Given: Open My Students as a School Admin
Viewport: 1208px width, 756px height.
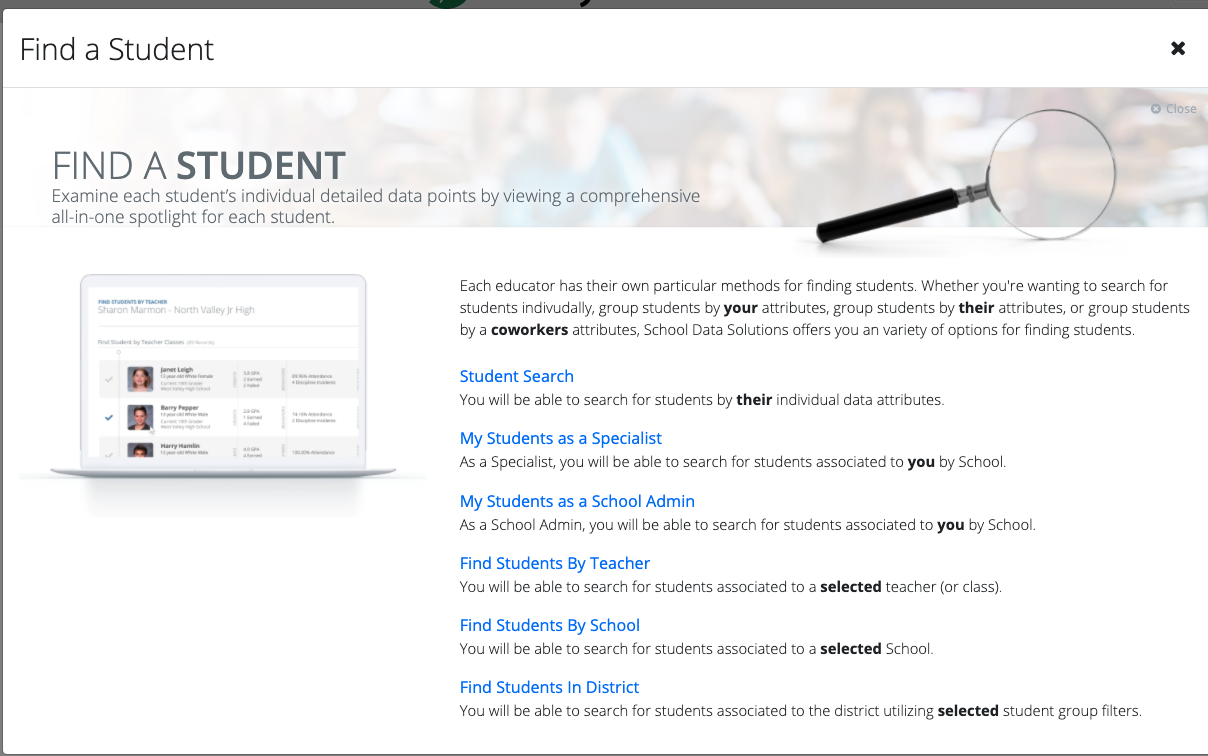Looking at the screenshot, I should pyautogui.click(x=577, y=501).
